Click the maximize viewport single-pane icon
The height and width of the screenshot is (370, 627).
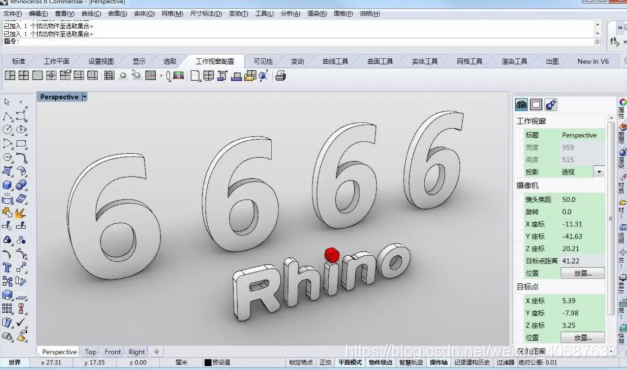[37, 75]
